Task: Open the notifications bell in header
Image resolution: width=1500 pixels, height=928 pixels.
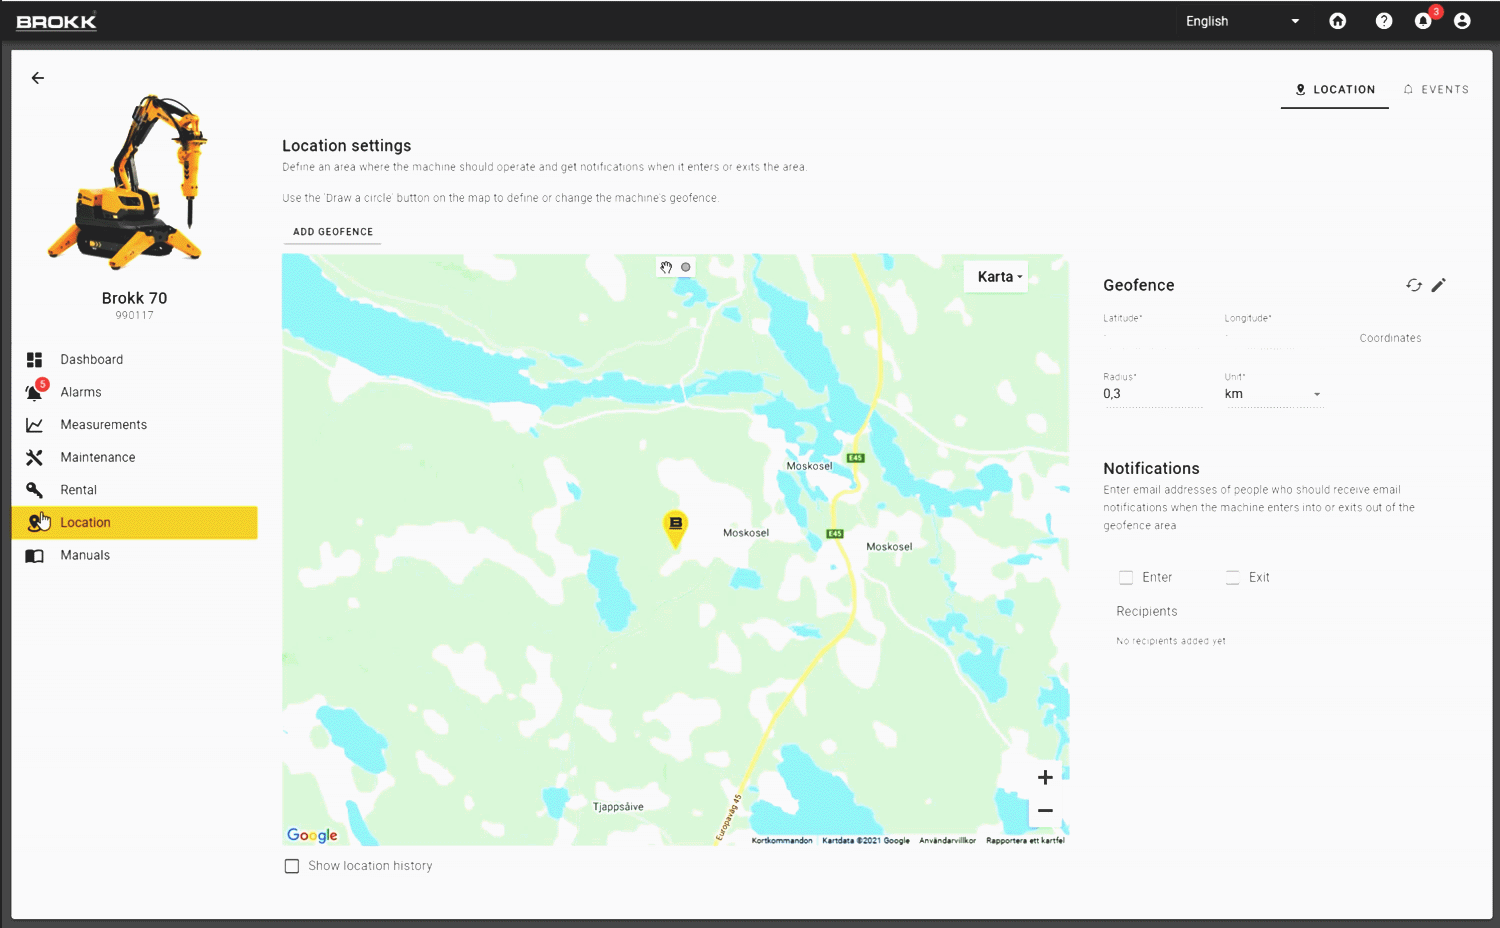Action: (1423, 21)
